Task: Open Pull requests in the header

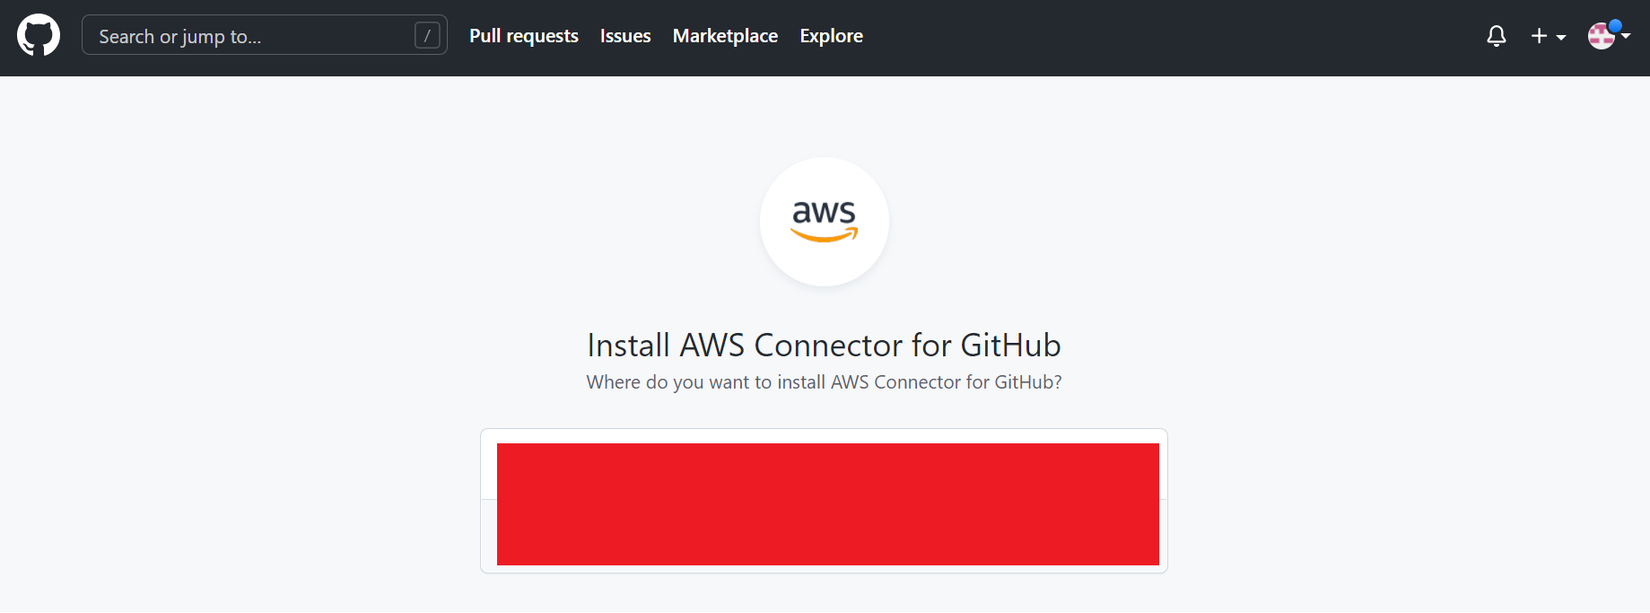Action: [524, 36]
